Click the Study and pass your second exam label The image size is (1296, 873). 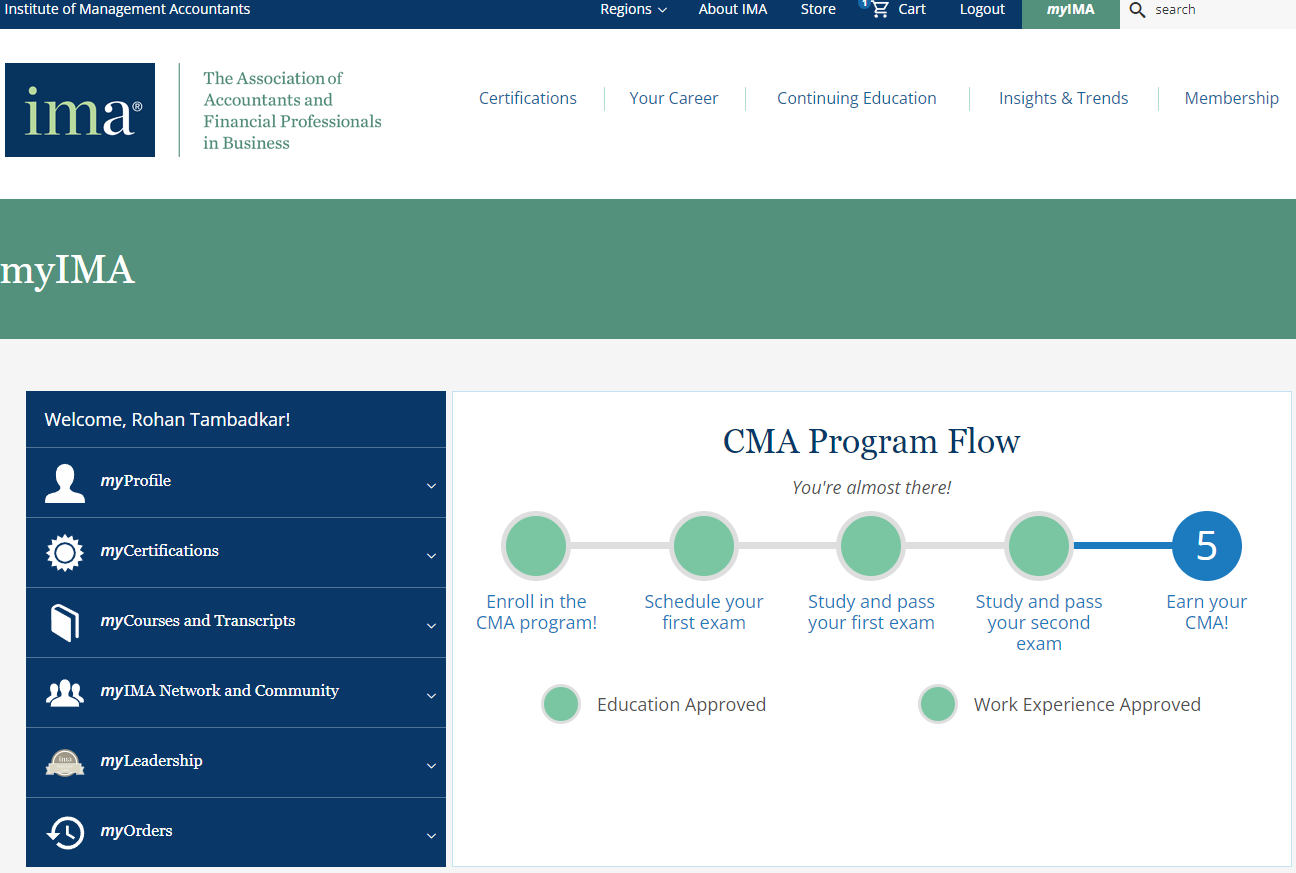pyautogui.click(x=1039, y=623)
